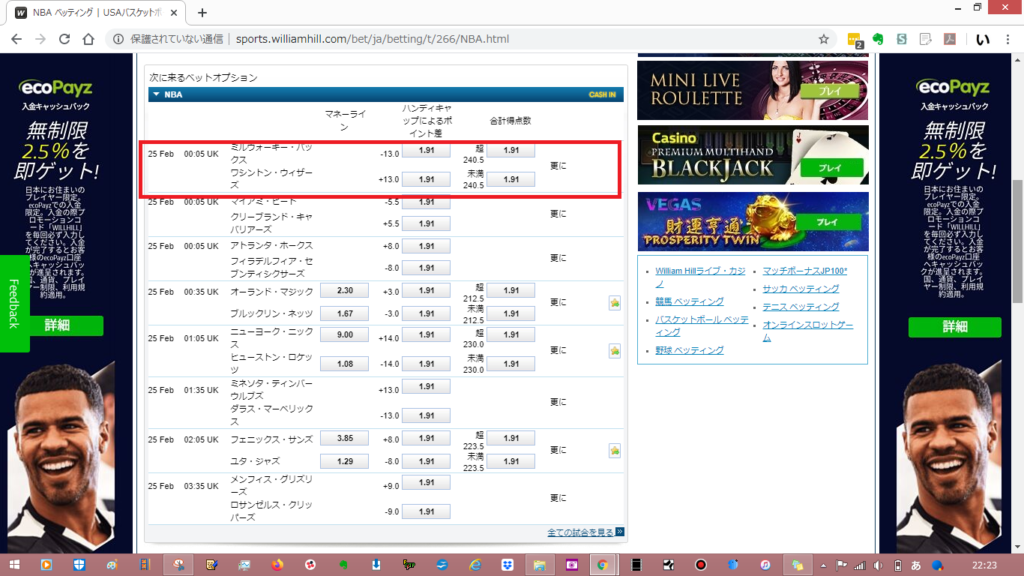Open the Windows Start menu
The height and width of the screenshot is (576, 1024).
tap(14, 565)
